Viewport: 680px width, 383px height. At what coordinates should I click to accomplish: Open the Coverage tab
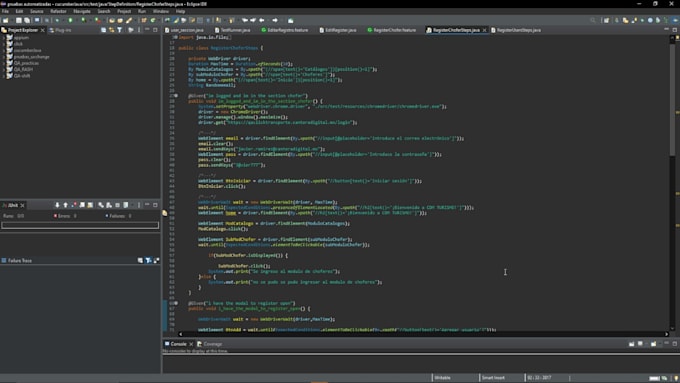click(x=212, y=344)
